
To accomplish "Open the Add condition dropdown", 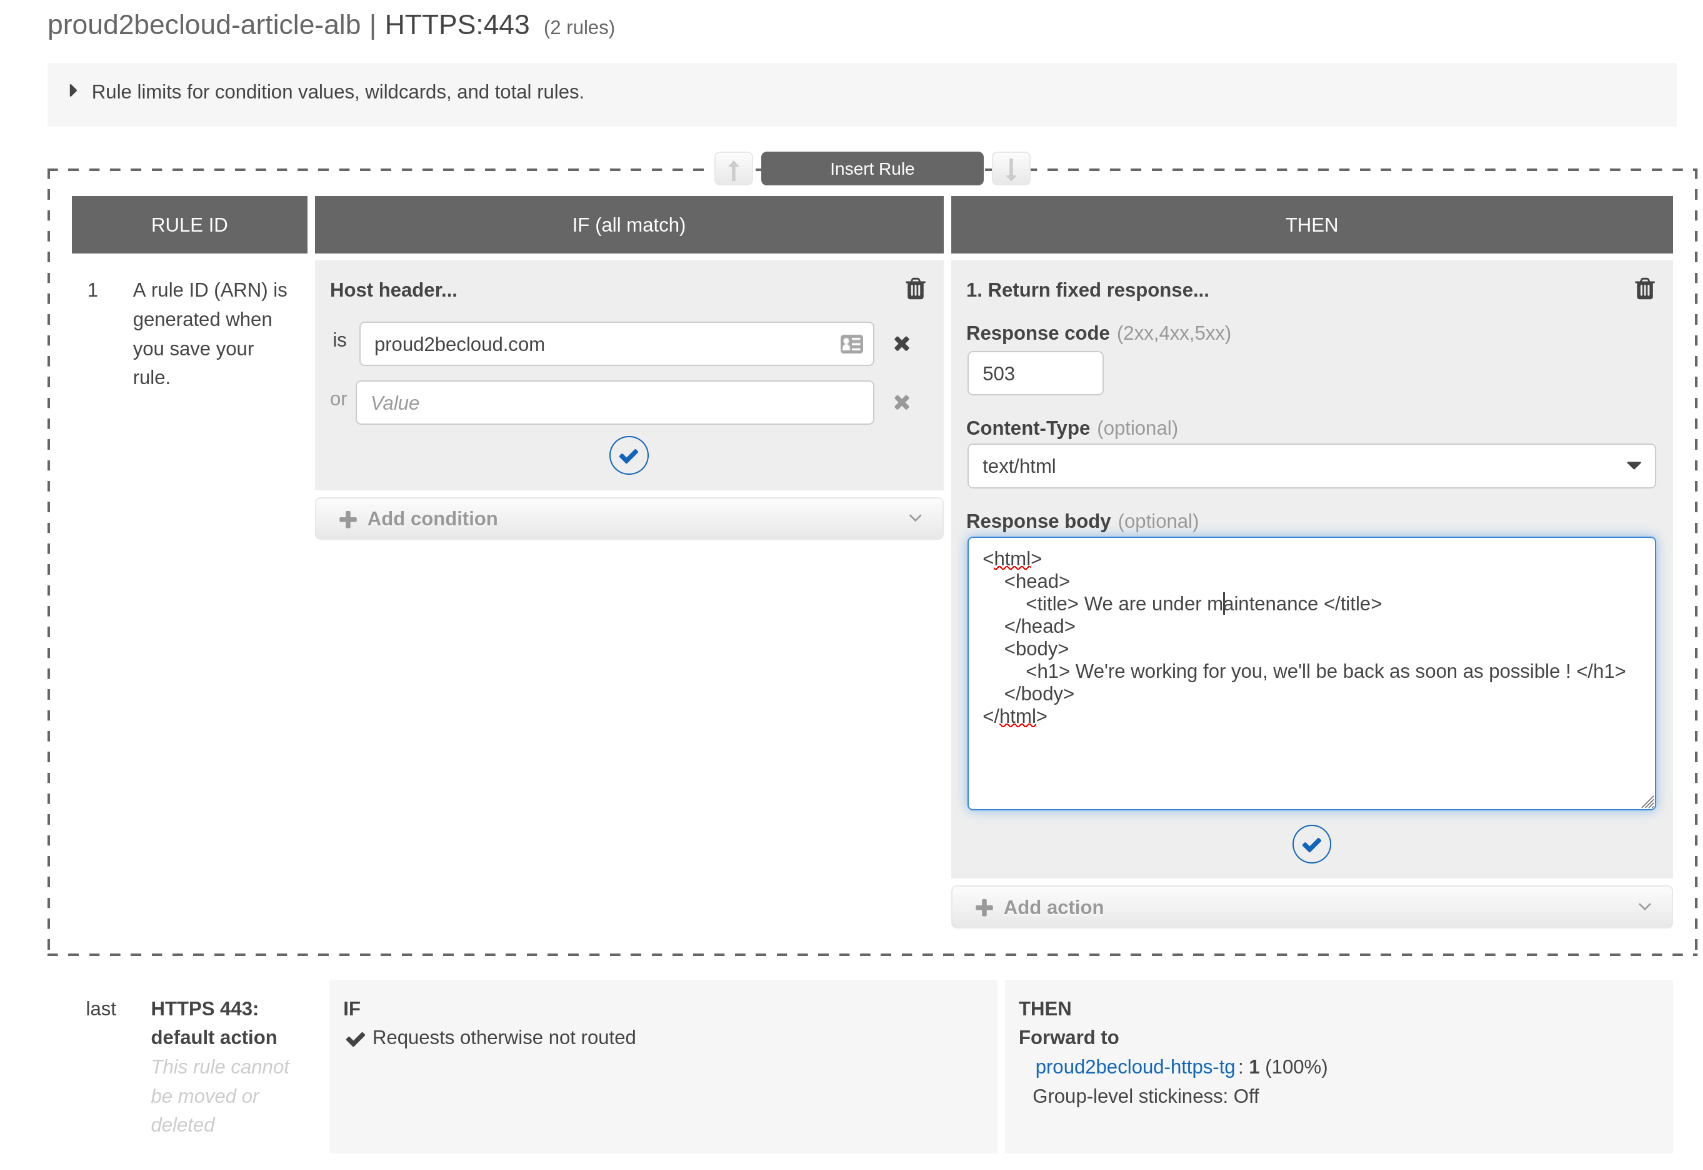I will click(628, 519).
